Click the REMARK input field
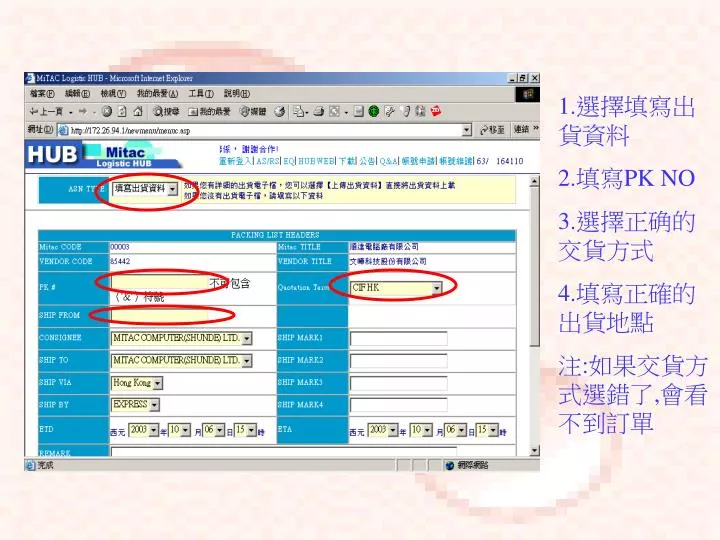The image size is (720, 540). 284,451
